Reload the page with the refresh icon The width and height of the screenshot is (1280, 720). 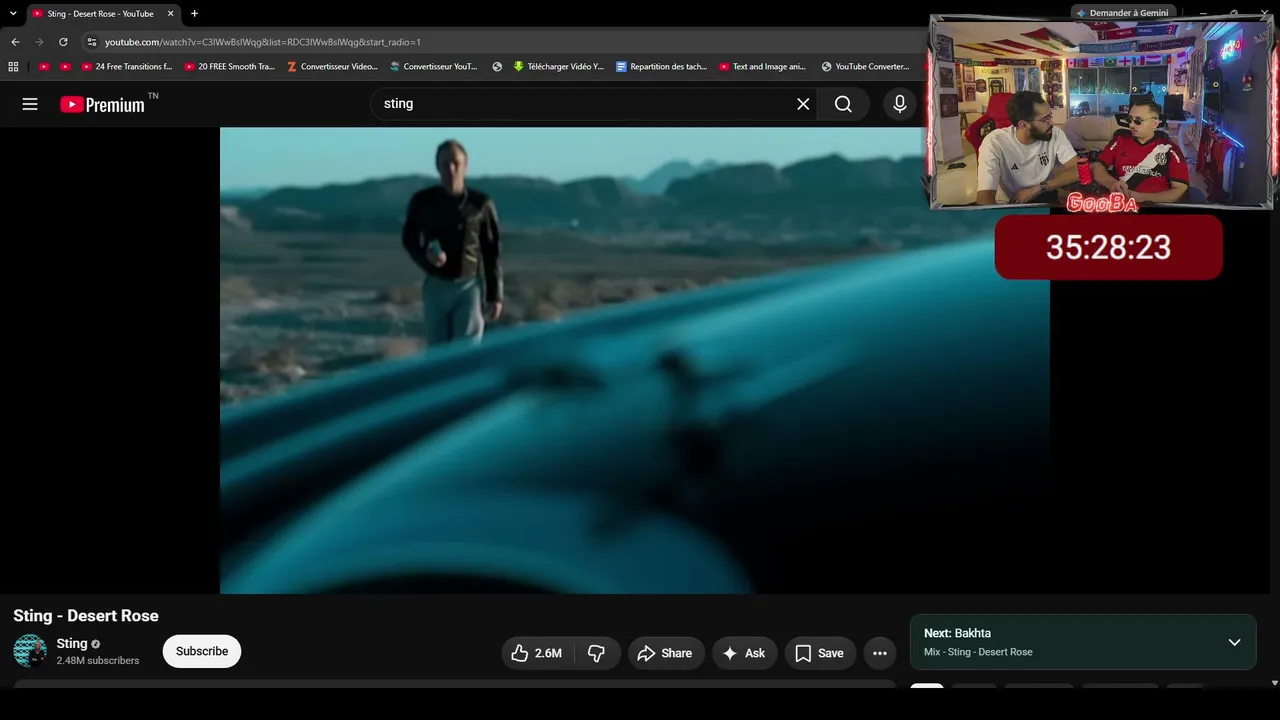pos(63,42)
